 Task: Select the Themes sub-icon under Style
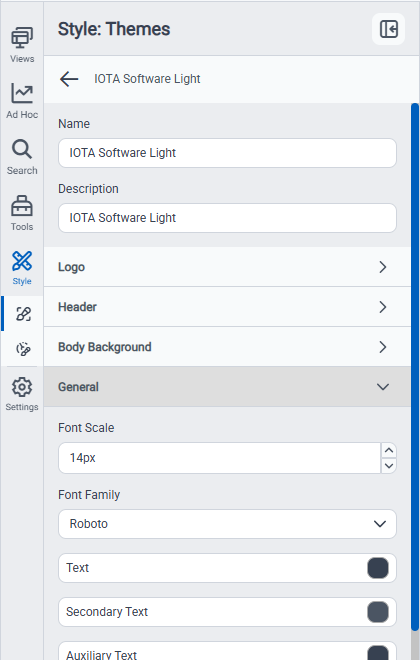point(23,314)
